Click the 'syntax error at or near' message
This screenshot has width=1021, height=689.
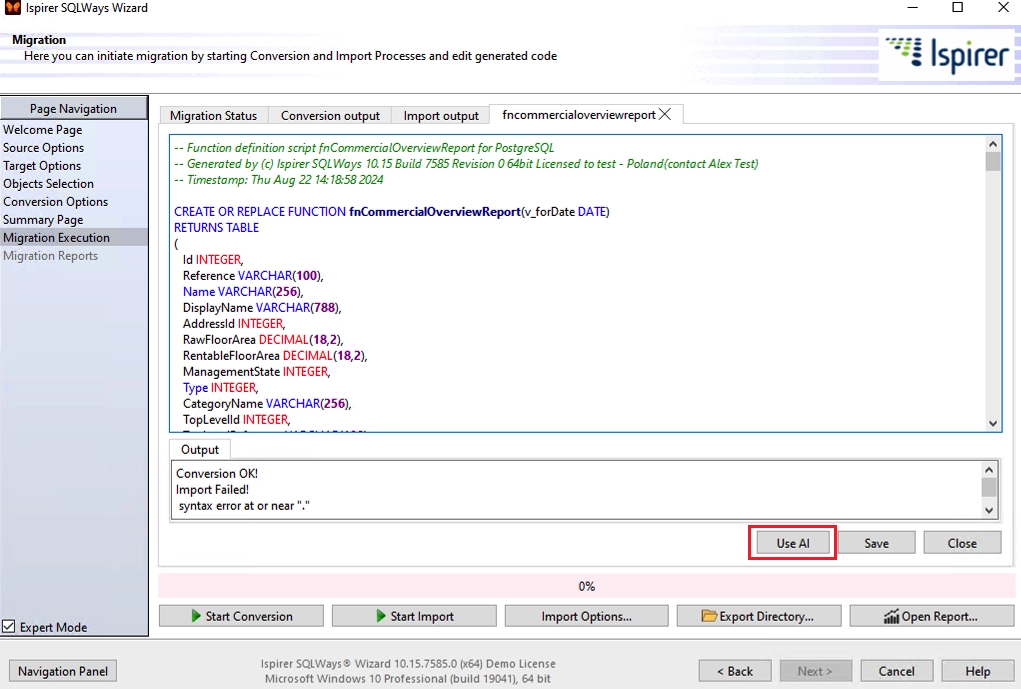tap(244, 506)
